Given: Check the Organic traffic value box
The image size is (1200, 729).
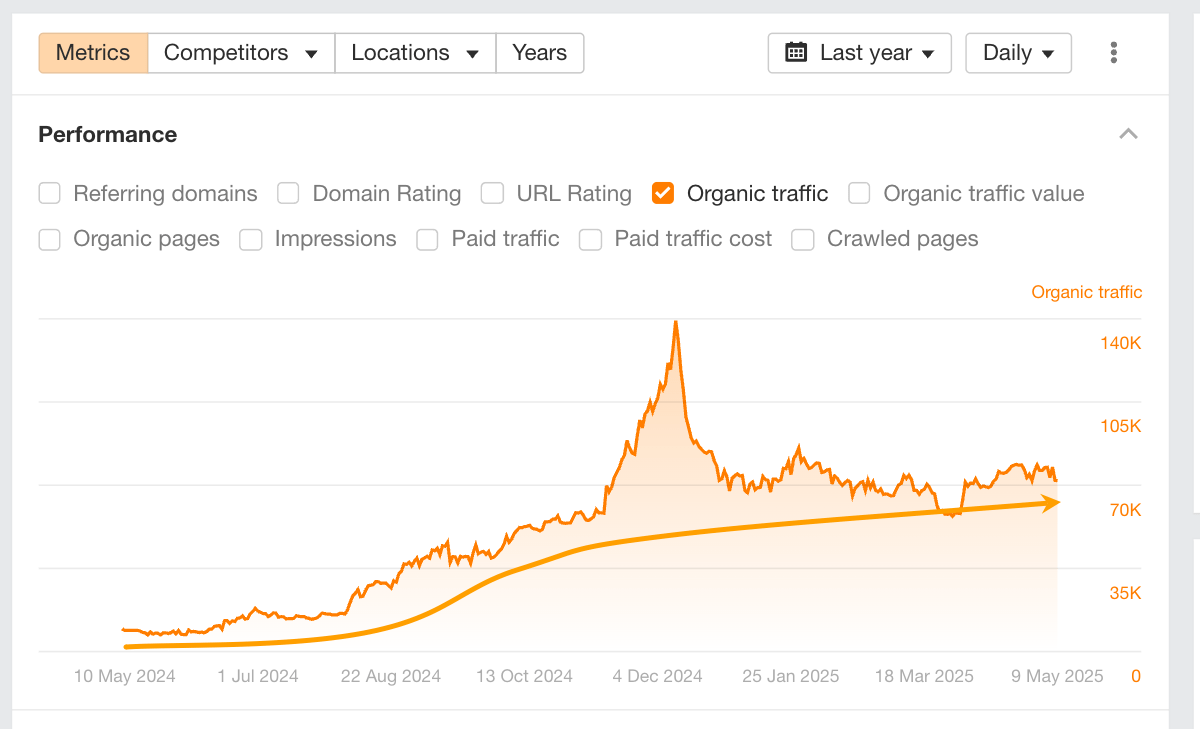Looking at the screenshot, I should (x=859, y=193).
